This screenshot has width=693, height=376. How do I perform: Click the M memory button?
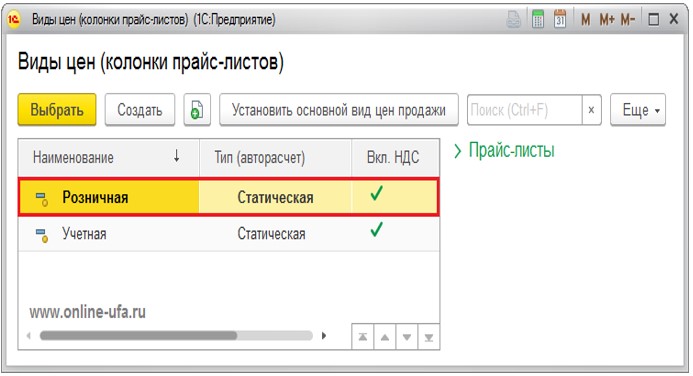coord(586,19)
